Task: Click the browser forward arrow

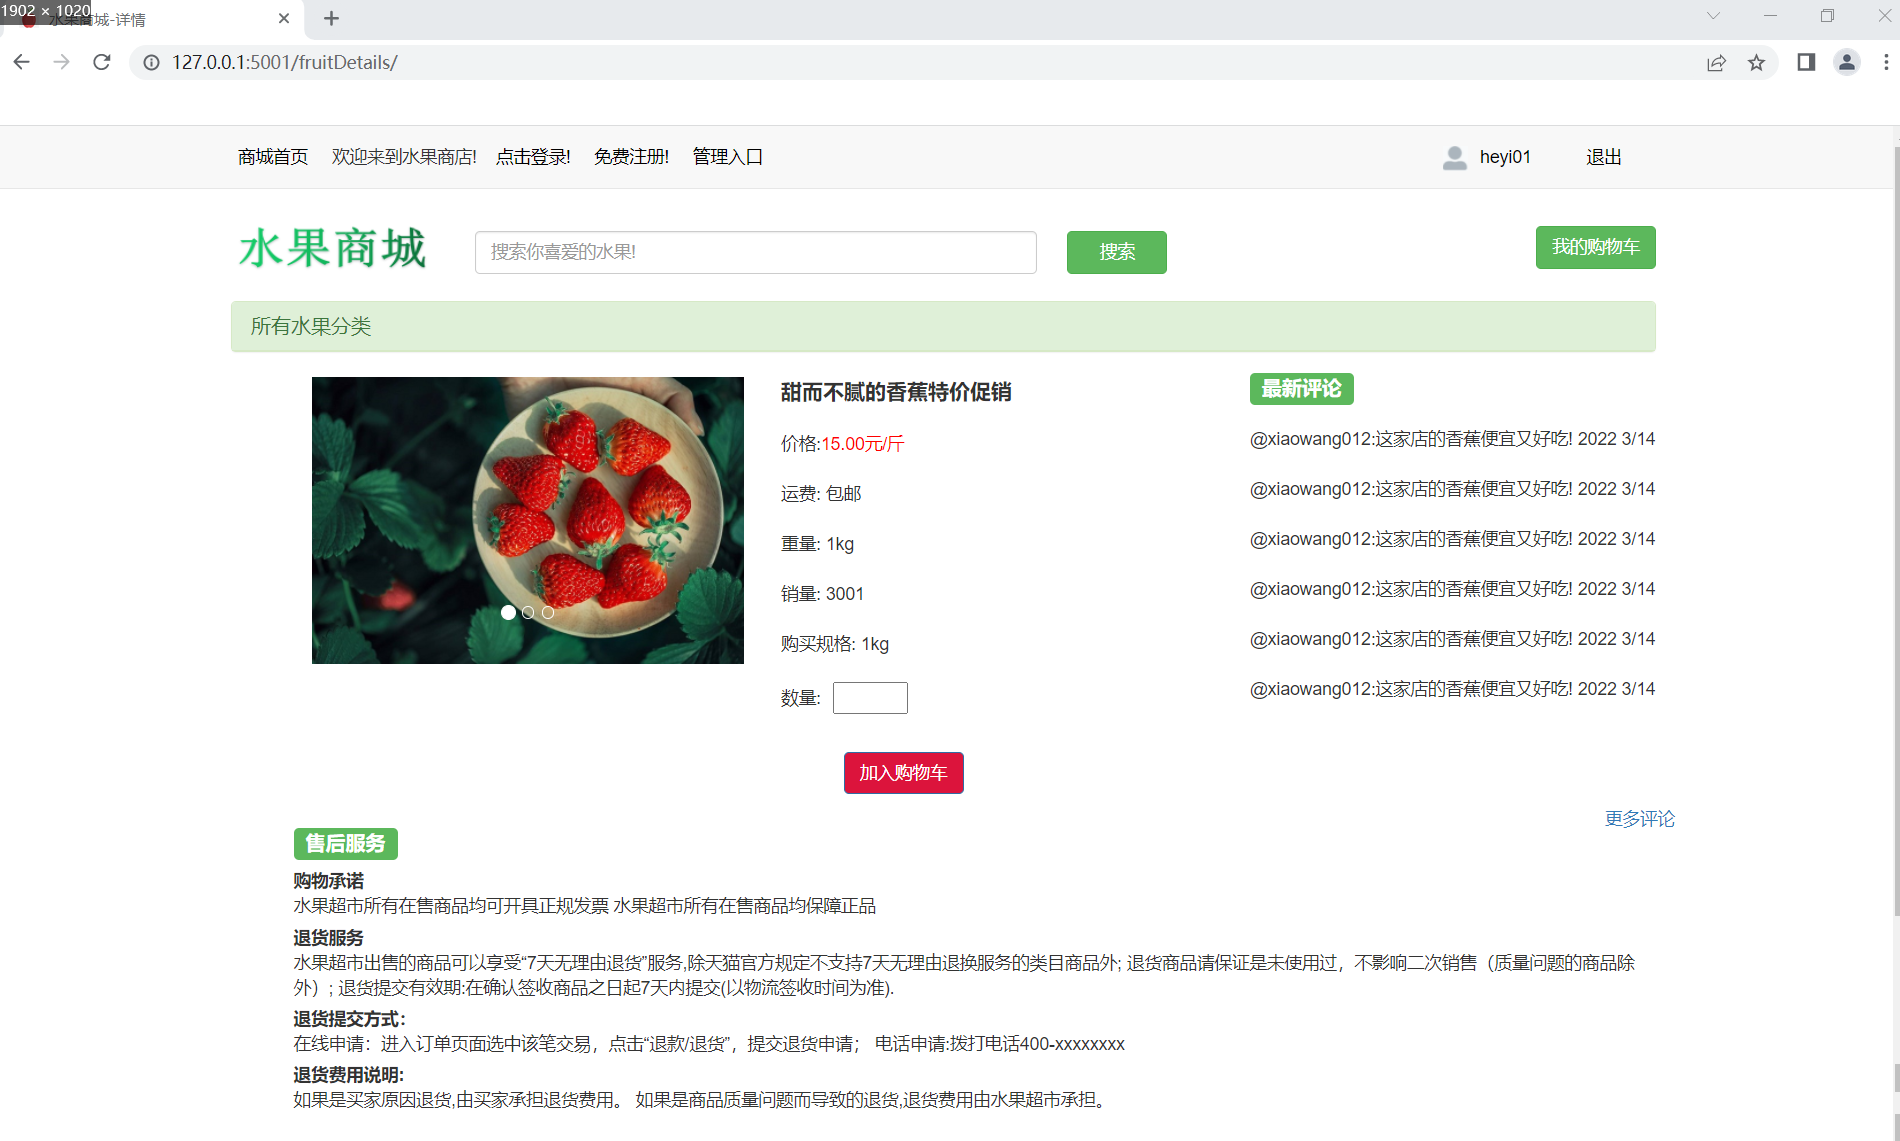Action: (x=61, y=62)
